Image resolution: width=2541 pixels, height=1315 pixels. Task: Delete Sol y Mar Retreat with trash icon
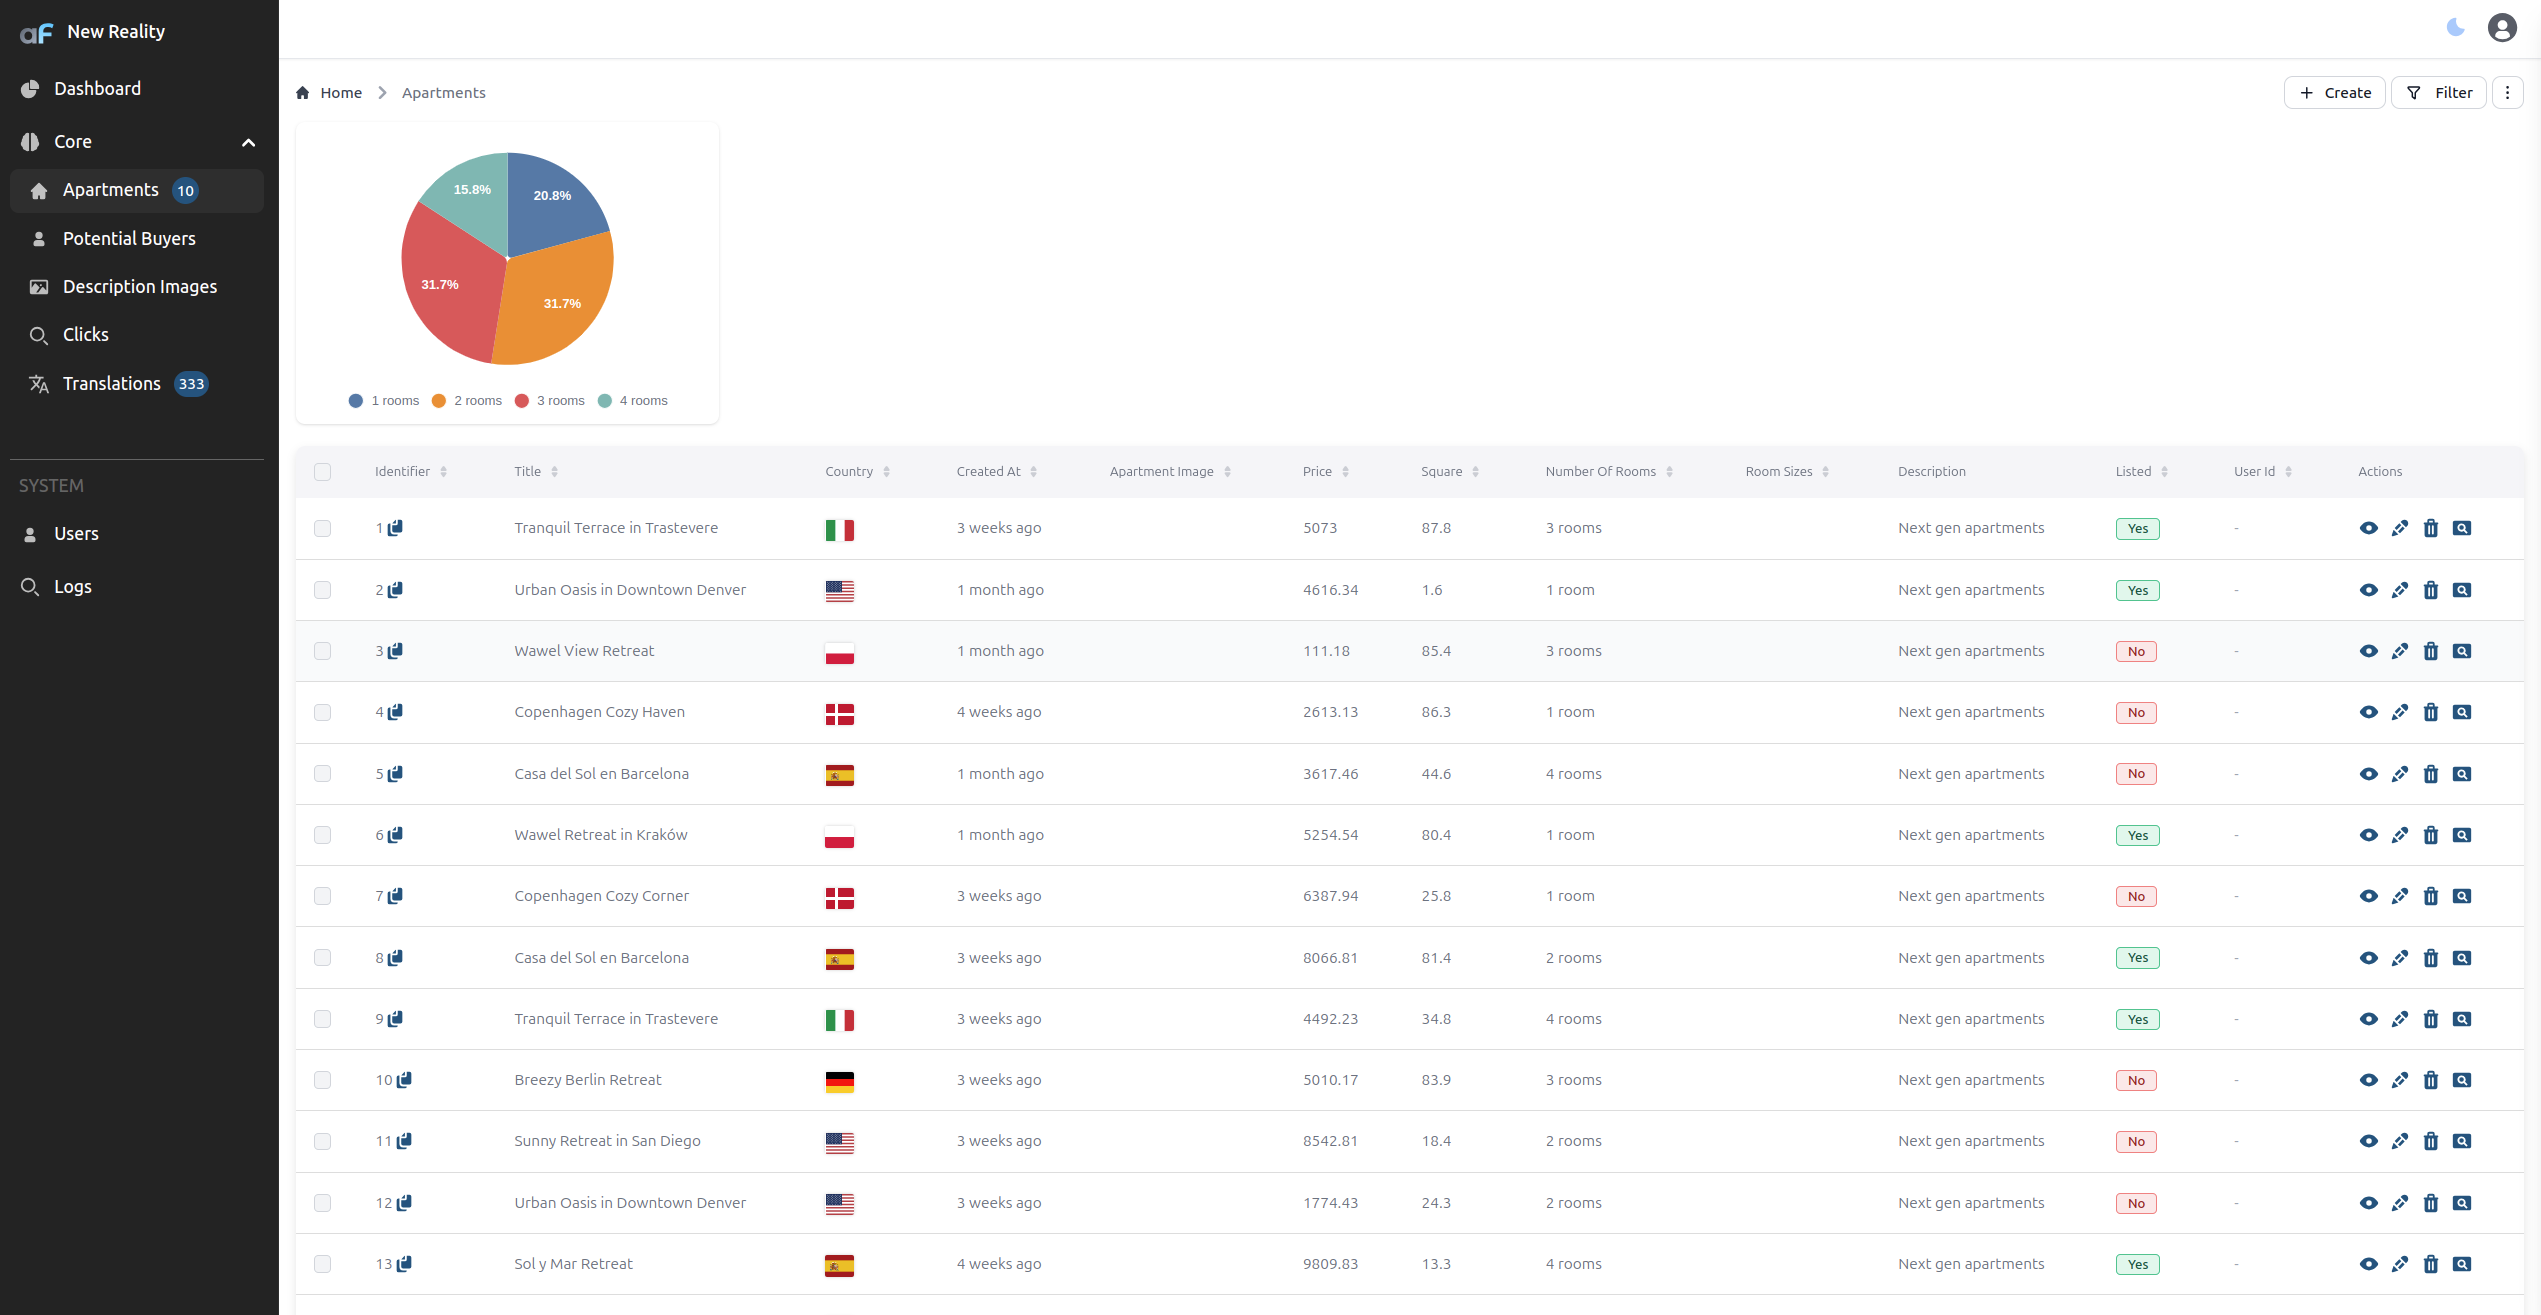pyautogui.click(x=2430, y=1264)
